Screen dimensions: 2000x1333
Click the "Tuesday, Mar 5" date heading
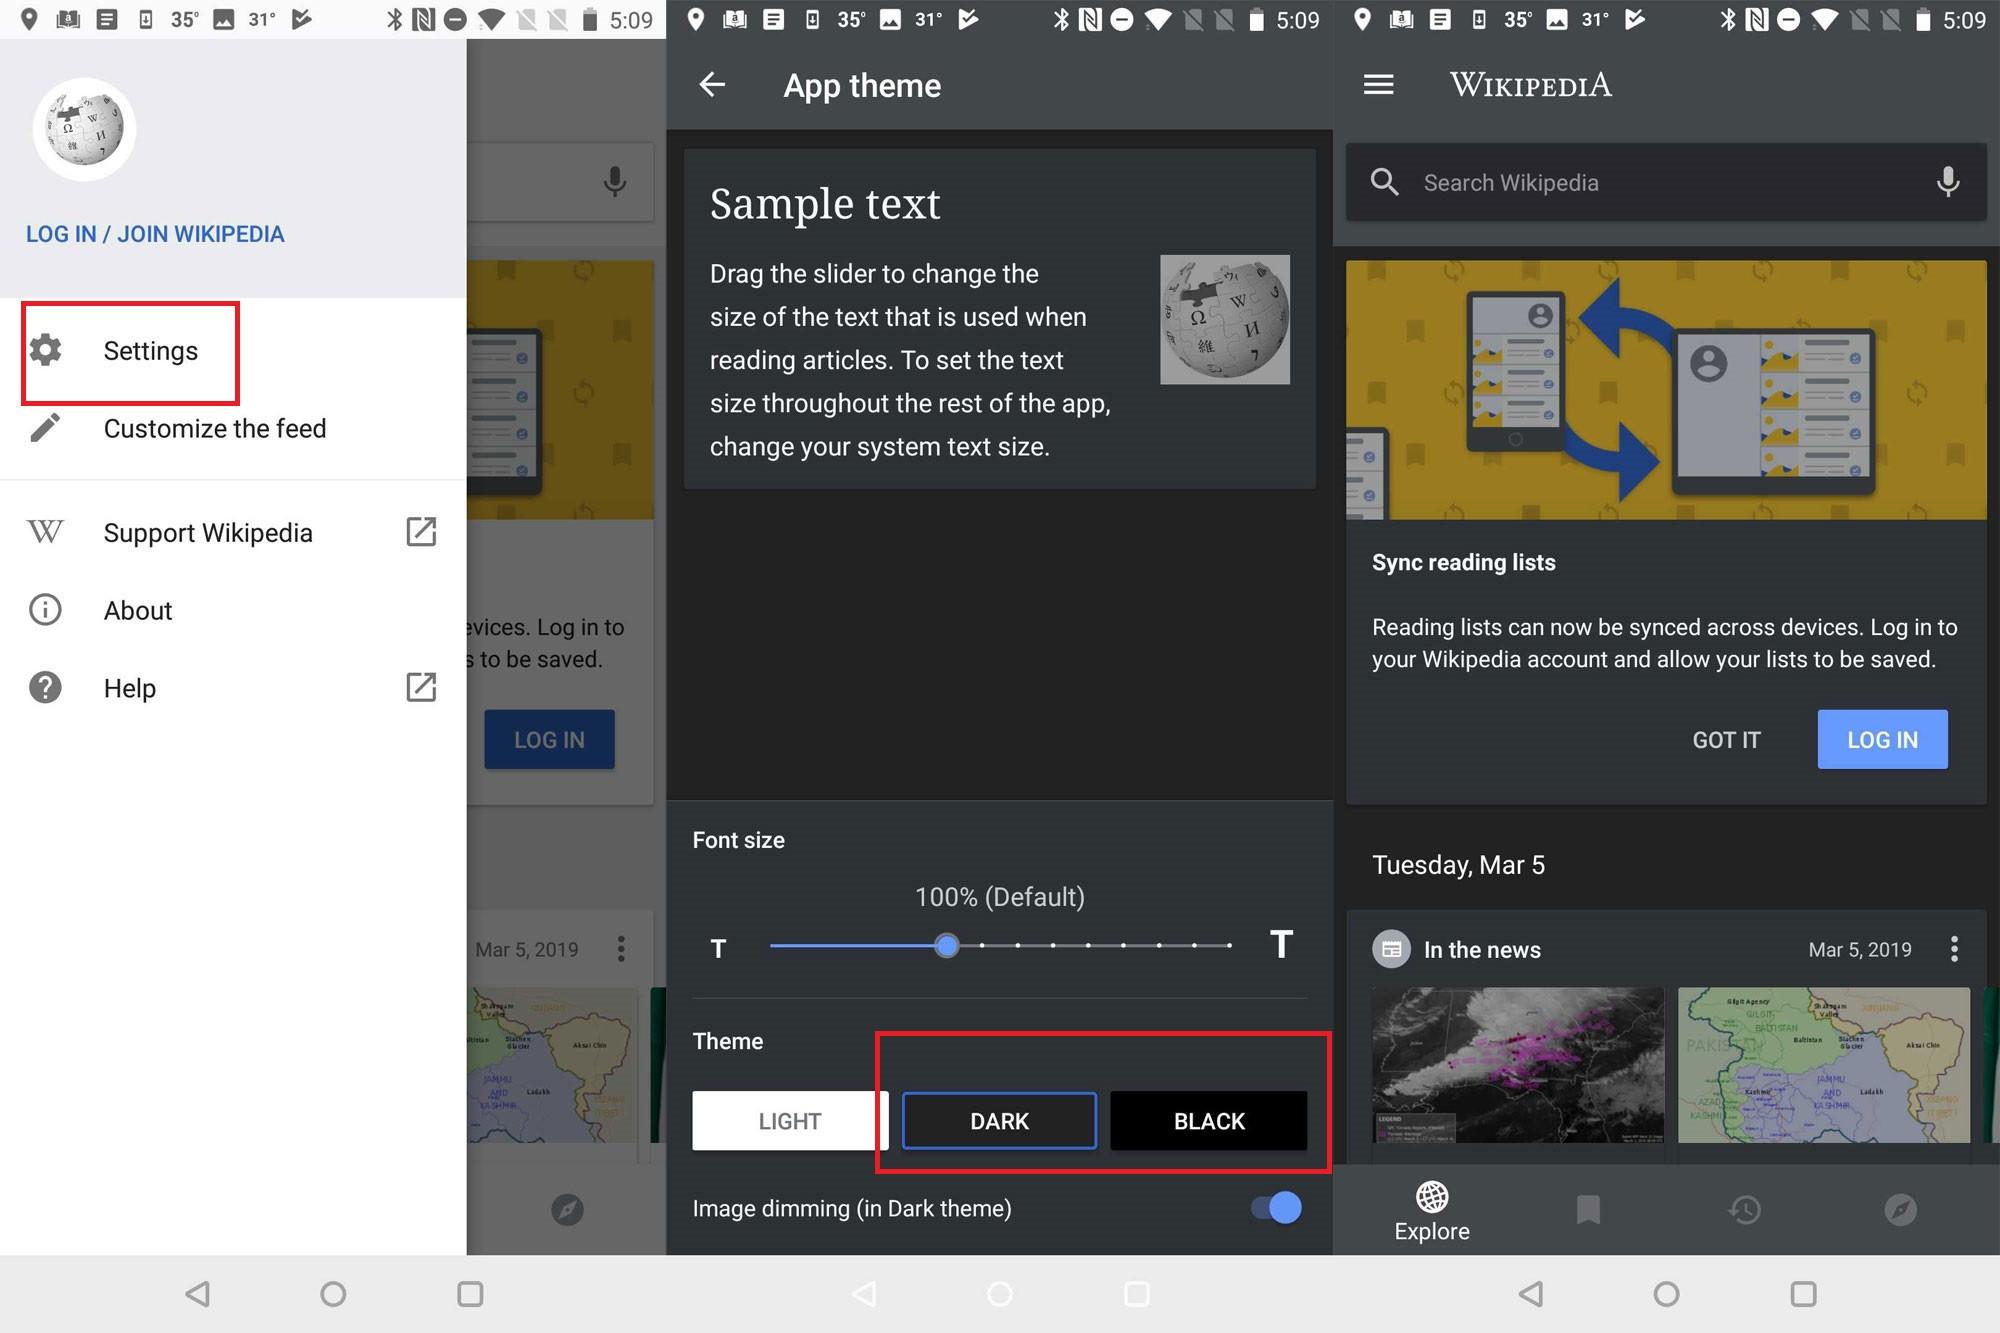(x=1458, y=865)
